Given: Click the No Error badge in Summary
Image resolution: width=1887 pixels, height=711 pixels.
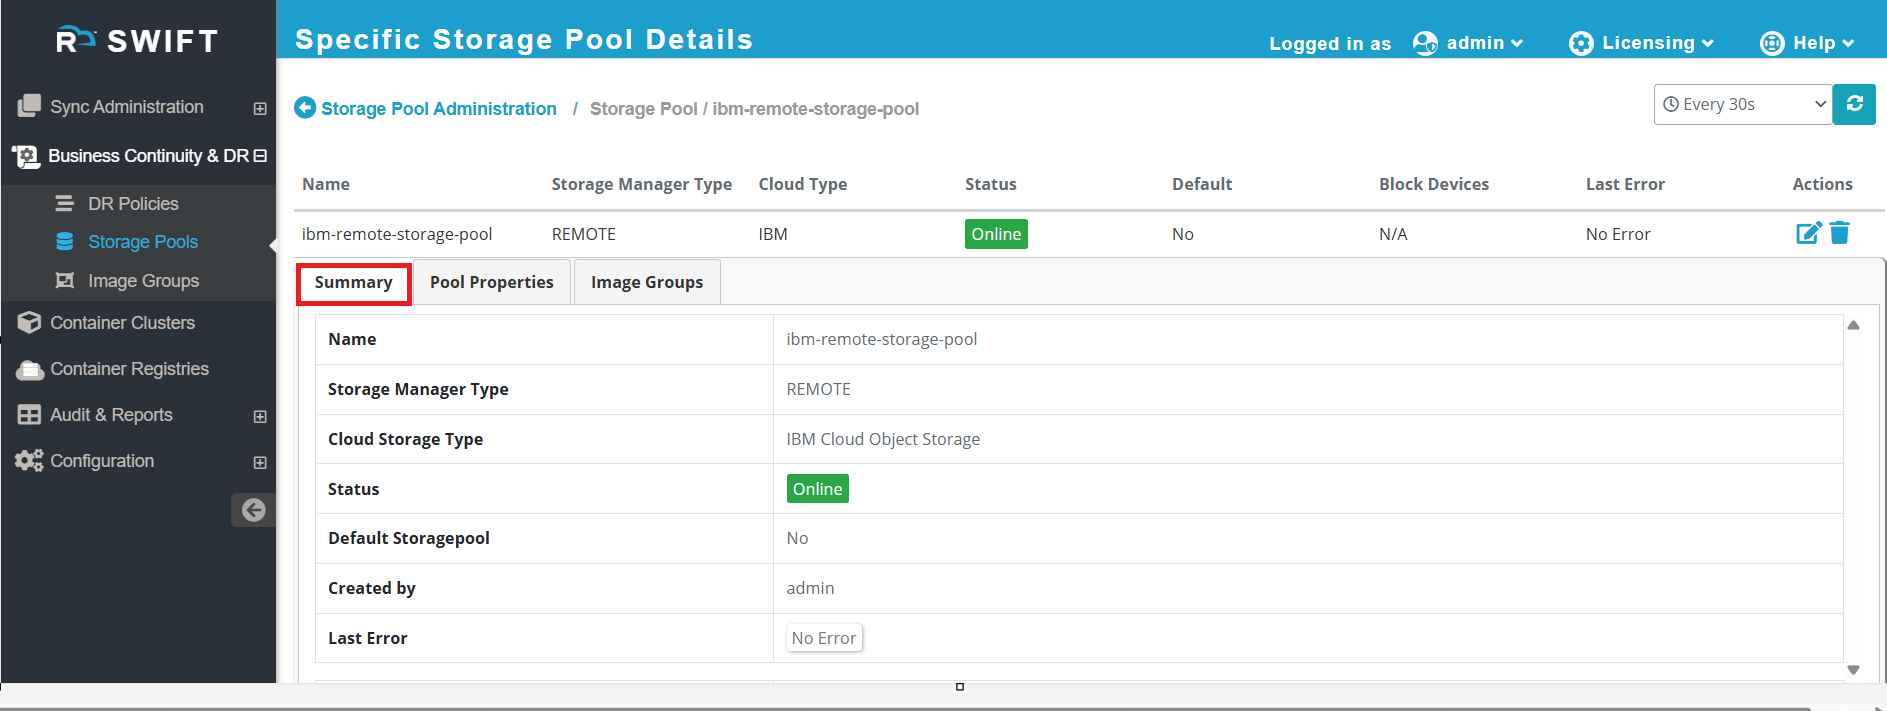Looking at the screenshot, I should pos(824,638).
